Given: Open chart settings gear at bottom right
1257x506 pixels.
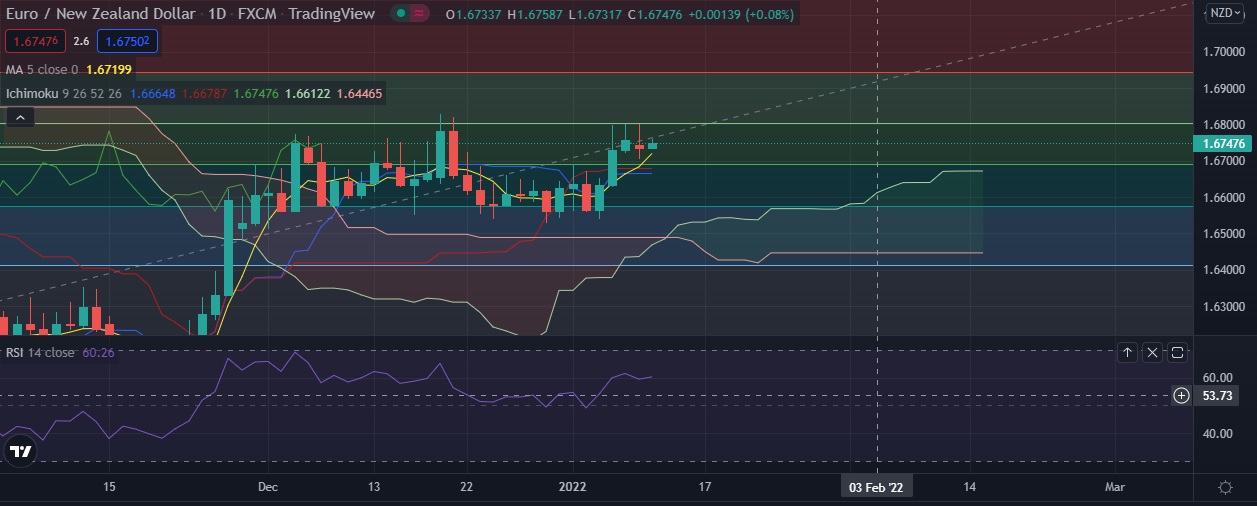Looking at the screenshot, I should click(x=1225, y=487).
